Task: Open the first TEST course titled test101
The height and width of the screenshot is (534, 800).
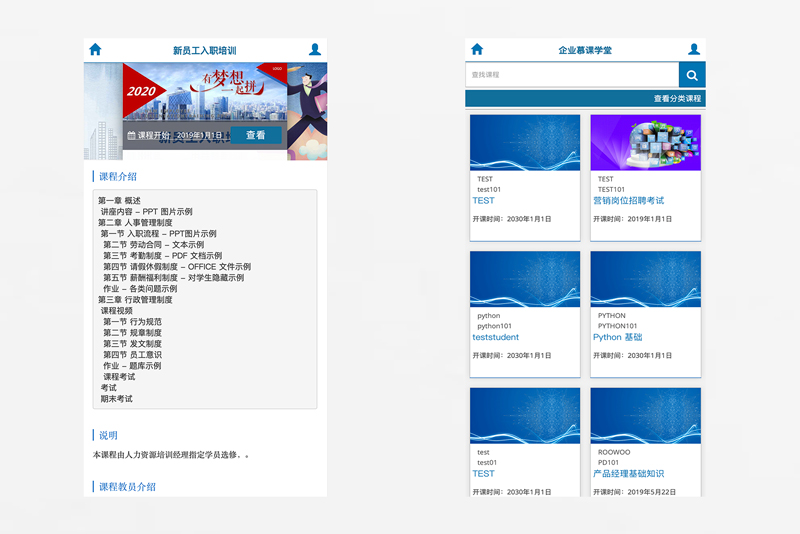Action: coord(483,200)
